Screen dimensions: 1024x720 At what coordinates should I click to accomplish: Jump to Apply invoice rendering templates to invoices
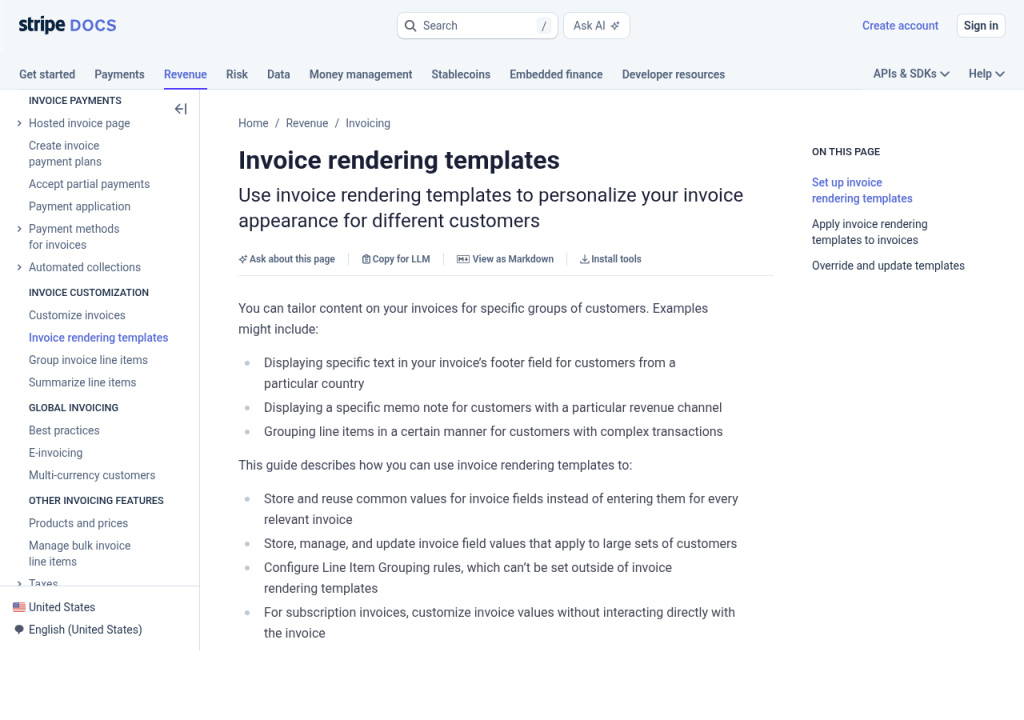click(x=869, y=232)
